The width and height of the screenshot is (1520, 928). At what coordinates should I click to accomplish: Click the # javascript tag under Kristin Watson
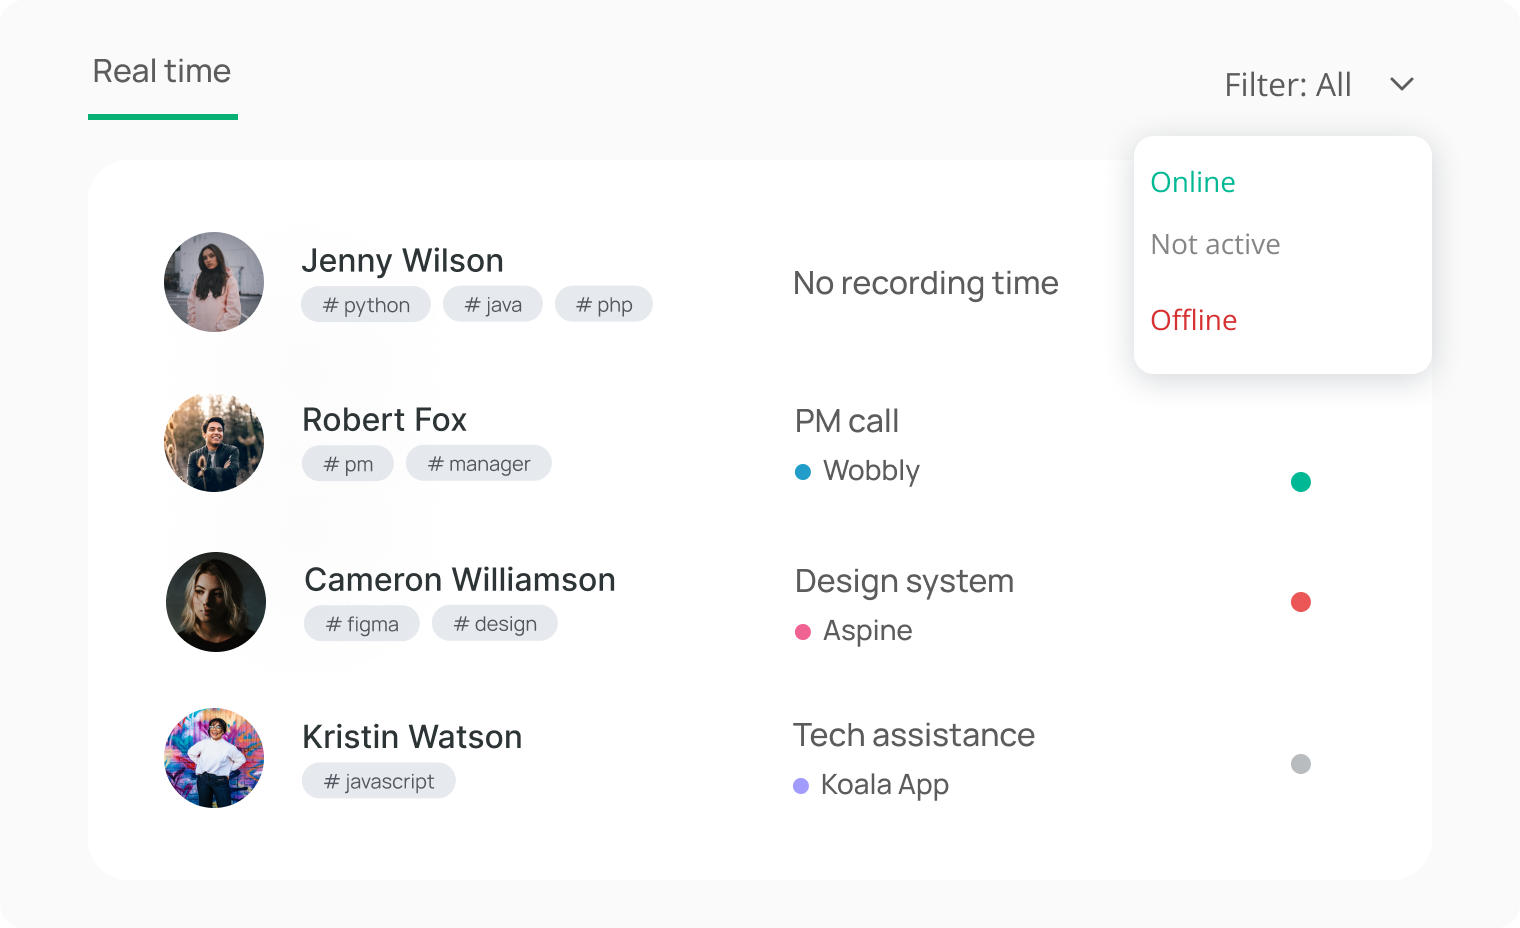click(378, 781)
